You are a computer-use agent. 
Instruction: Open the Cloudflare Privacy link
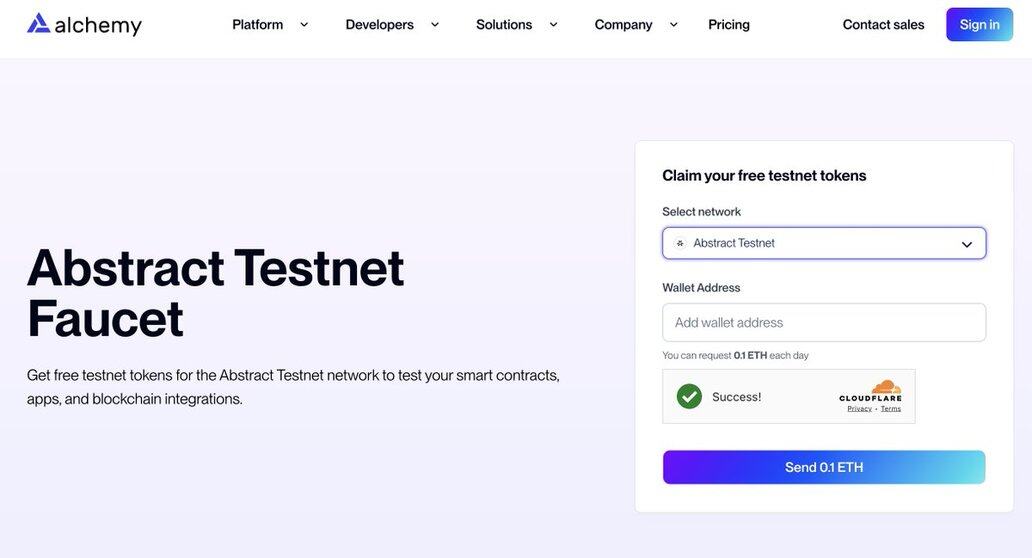[x=859, y=409]
